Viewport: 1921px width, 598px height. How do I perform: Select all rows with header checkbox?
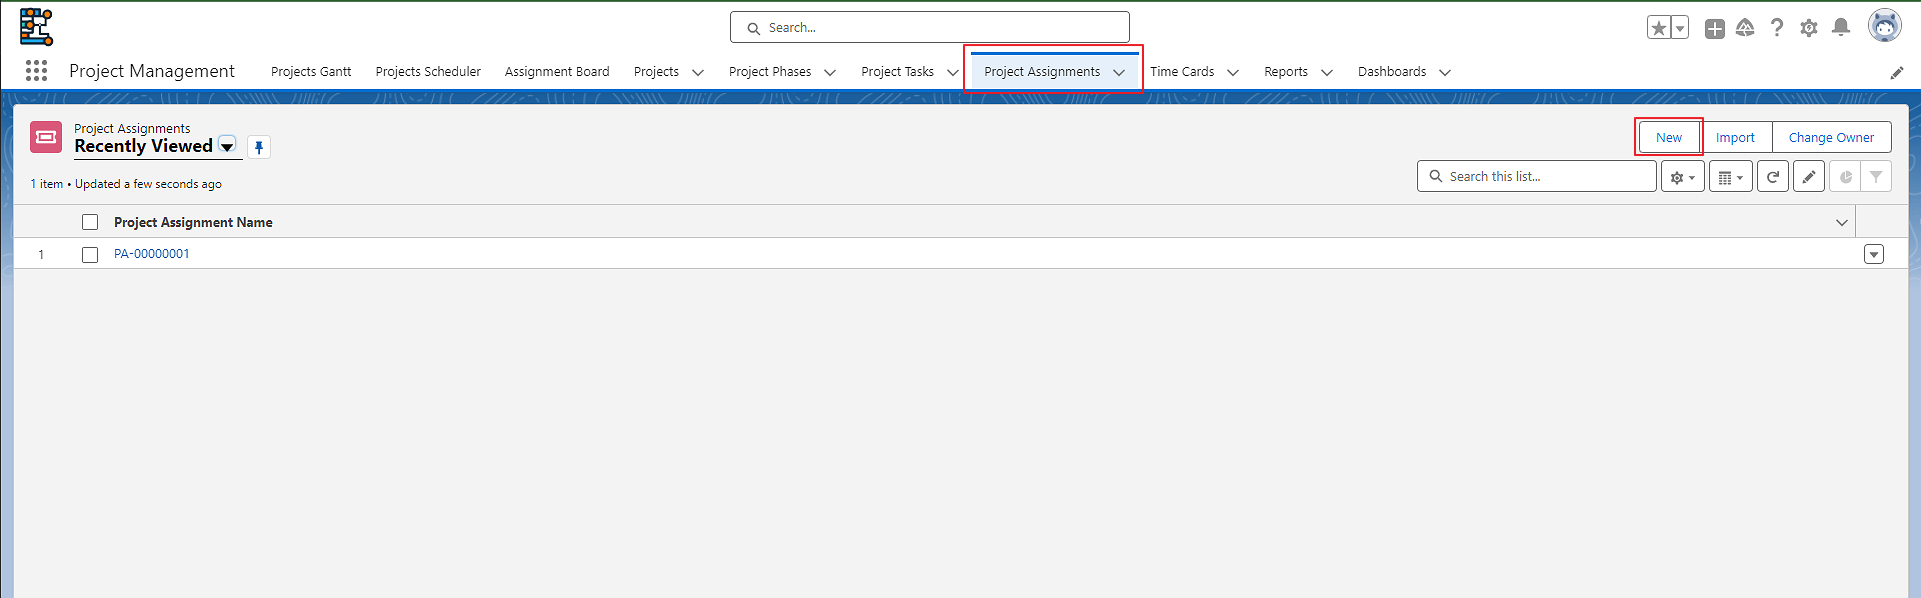point(90,222)
